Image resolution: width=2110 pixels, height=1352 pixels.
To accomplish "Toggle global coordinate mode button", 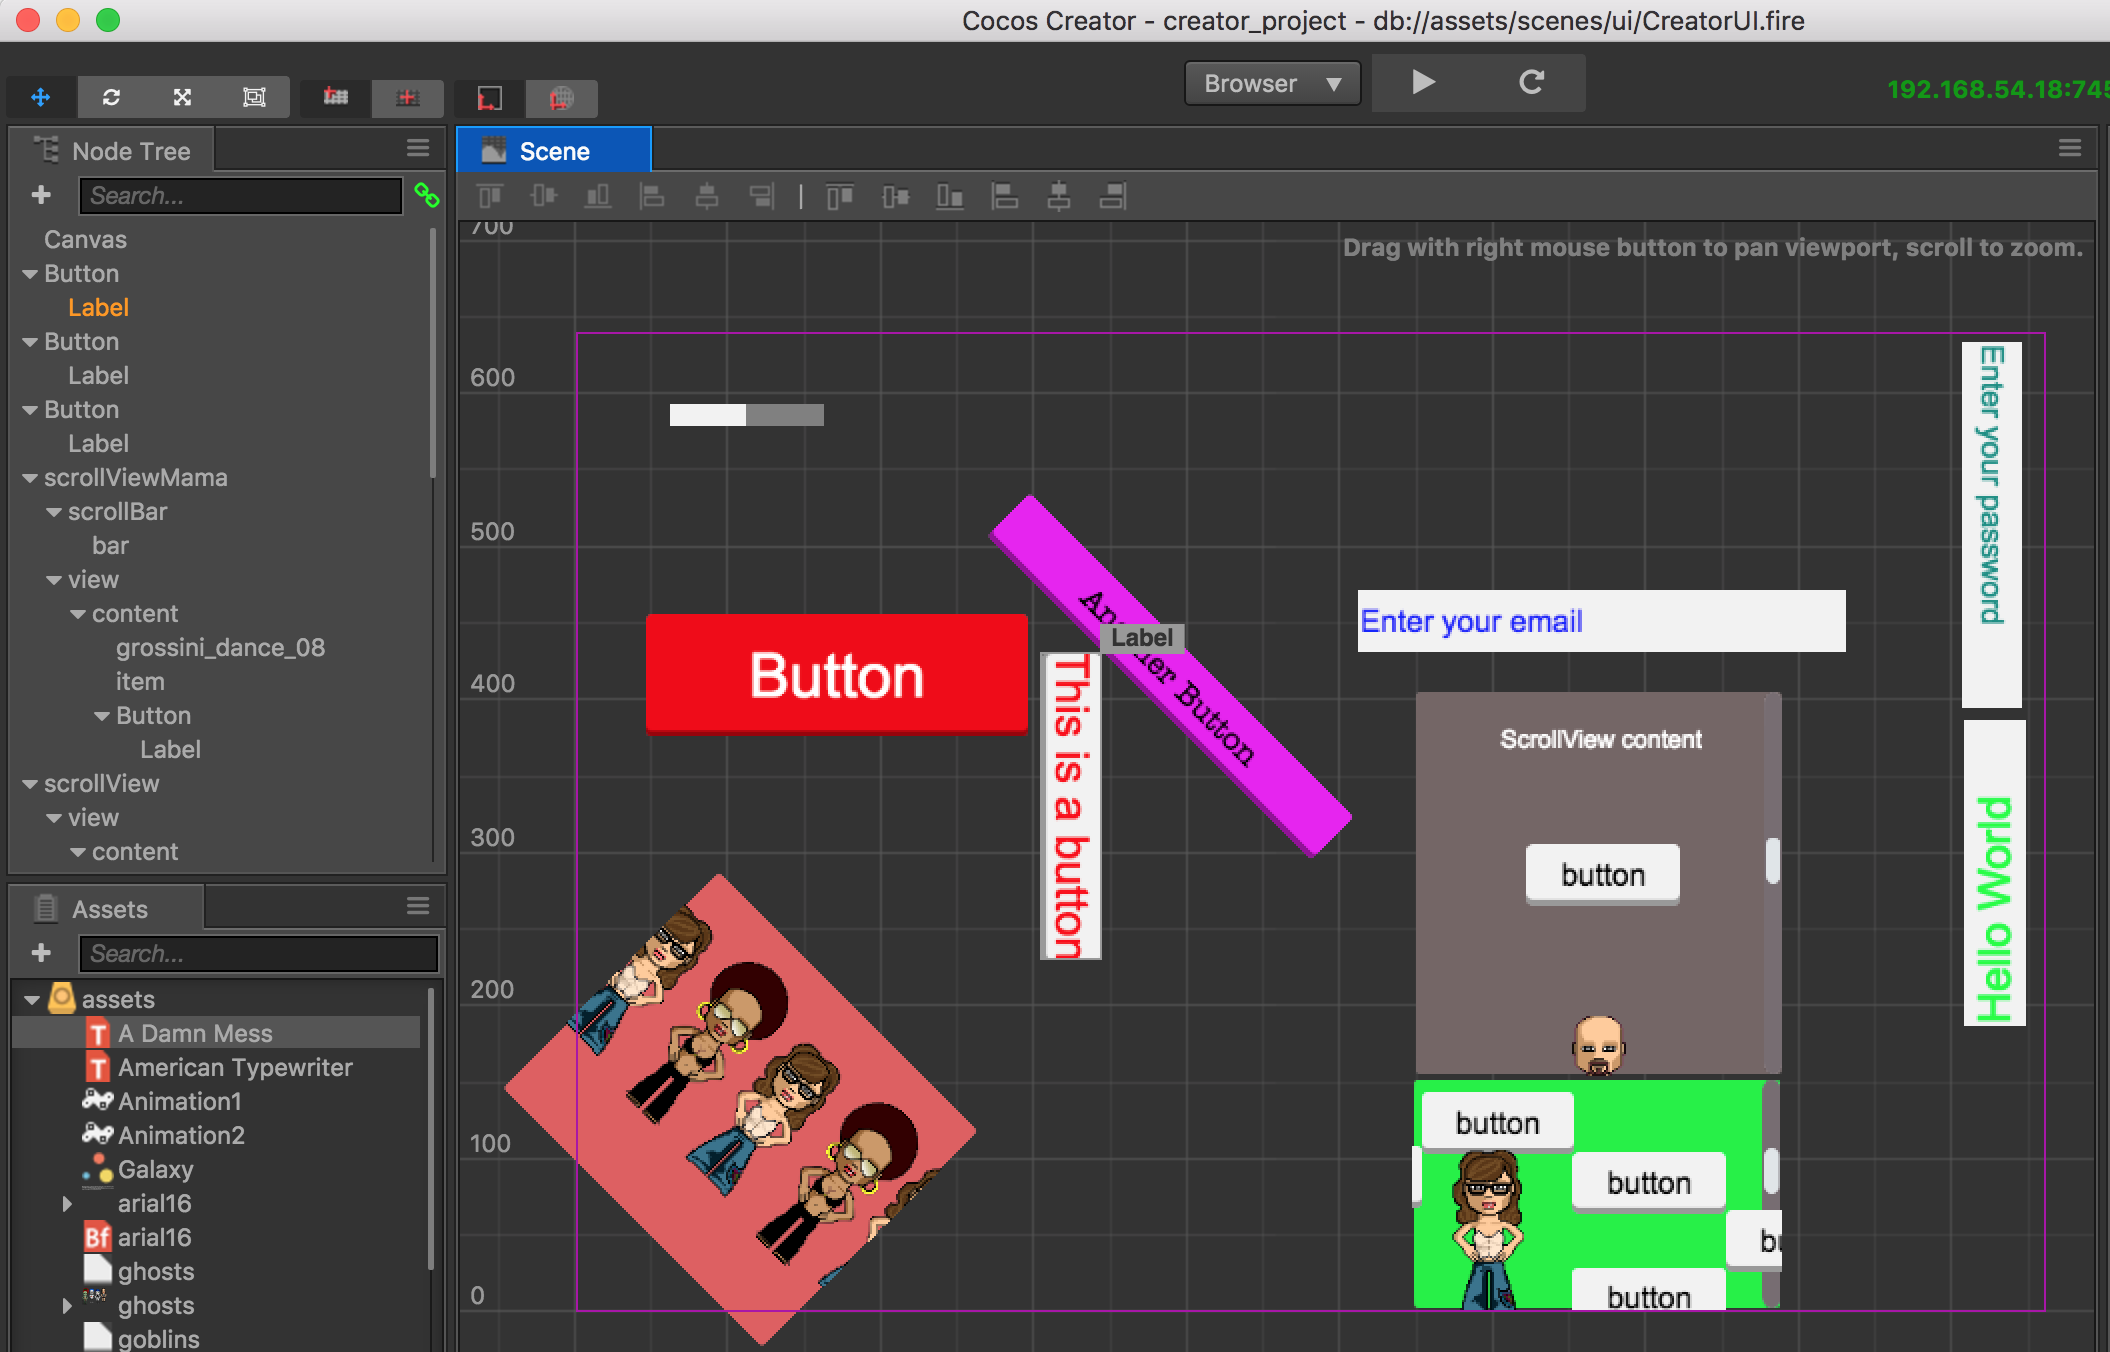I will (x=561, y=97).
